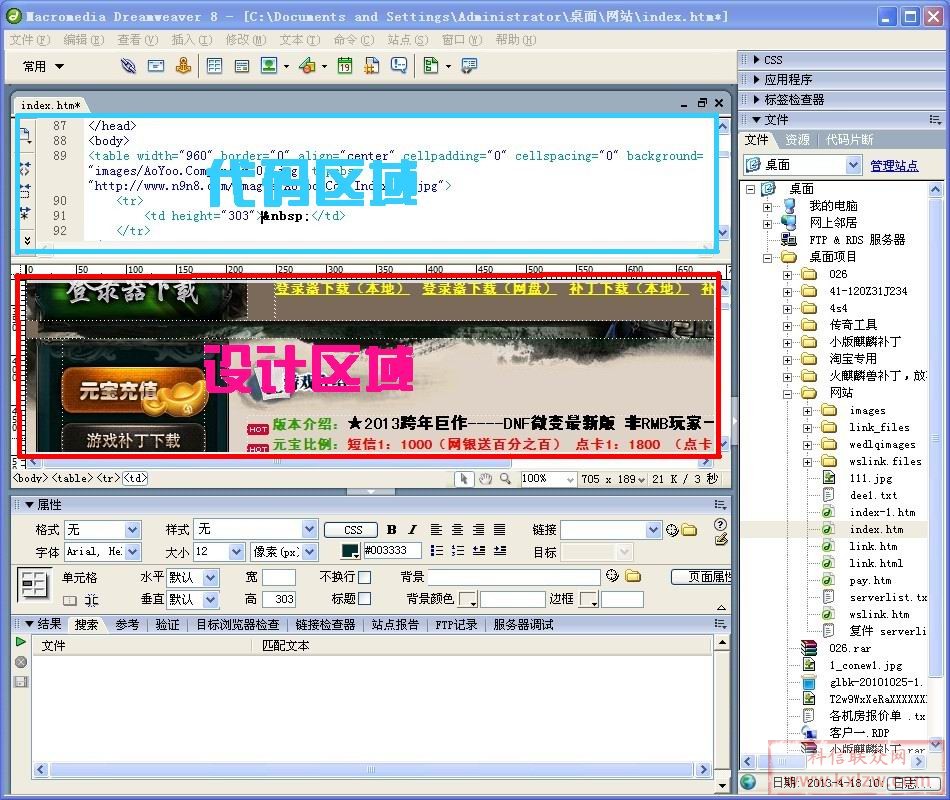950x800 pixels.
Task: Switch to the FTP记录 tab
Action: tap(456, 625)
